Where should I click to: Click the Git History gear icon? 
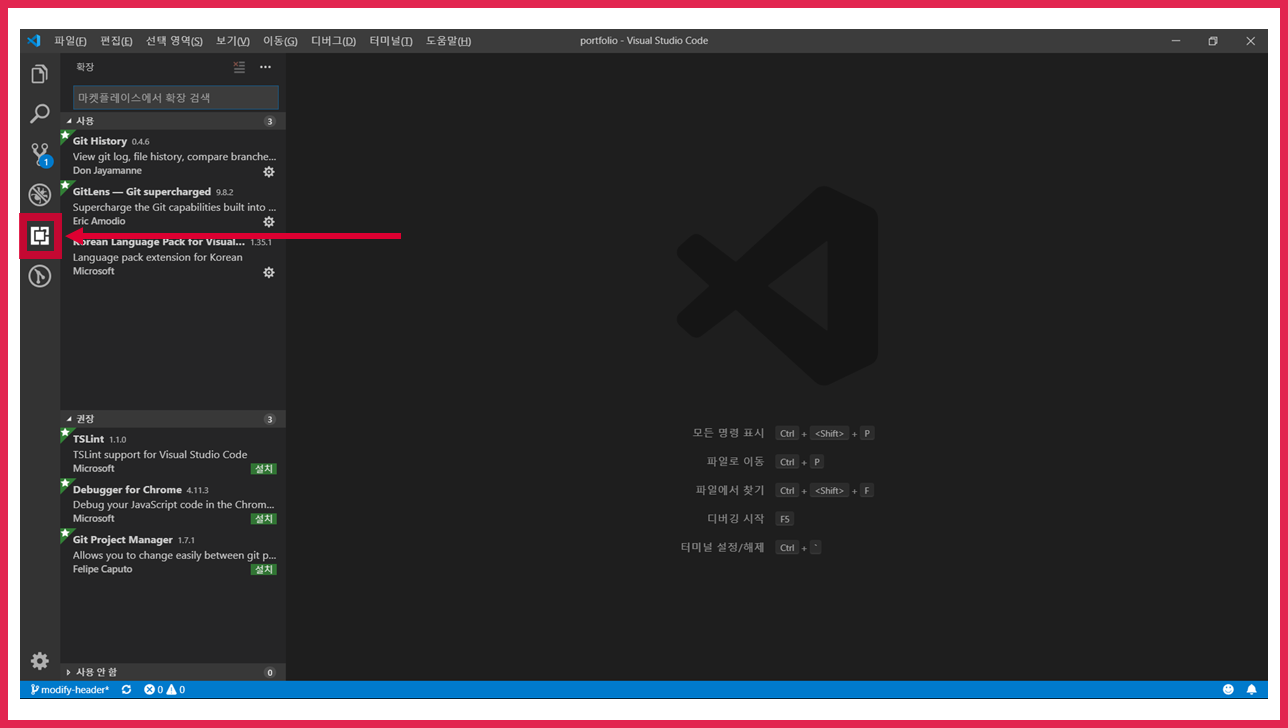(x=268, y=171)
